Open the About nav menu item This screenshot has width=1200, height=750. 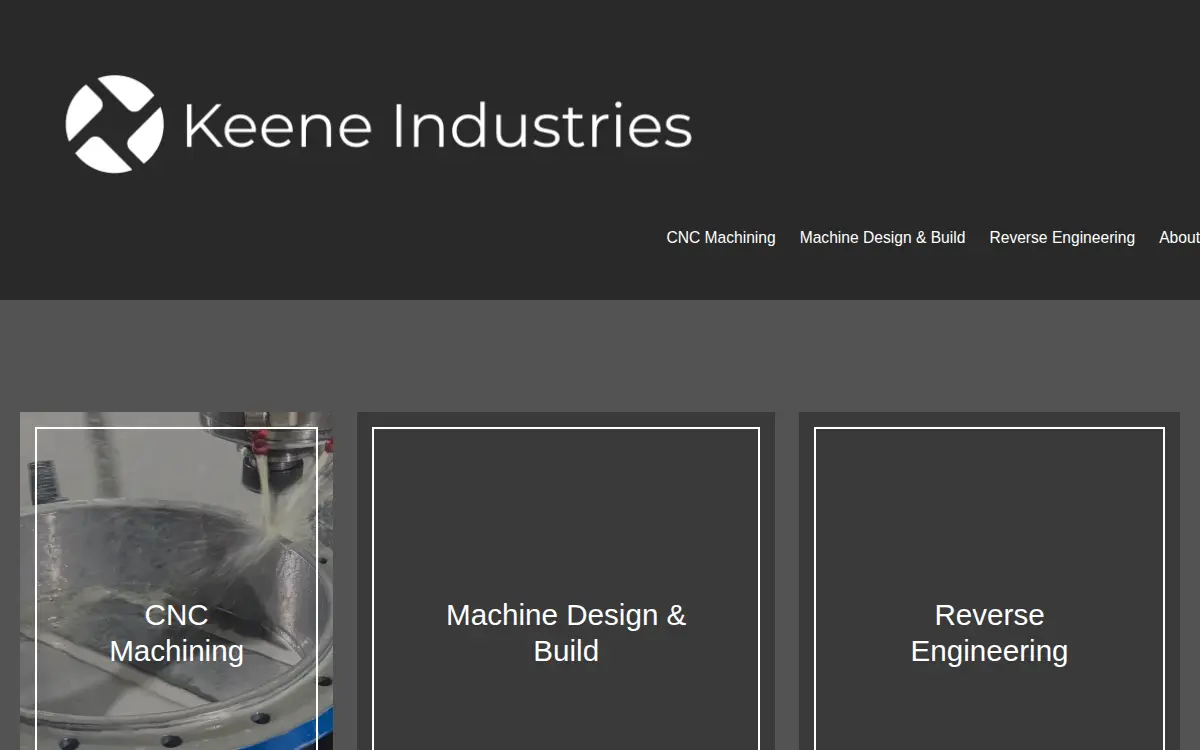point(1179,238)
